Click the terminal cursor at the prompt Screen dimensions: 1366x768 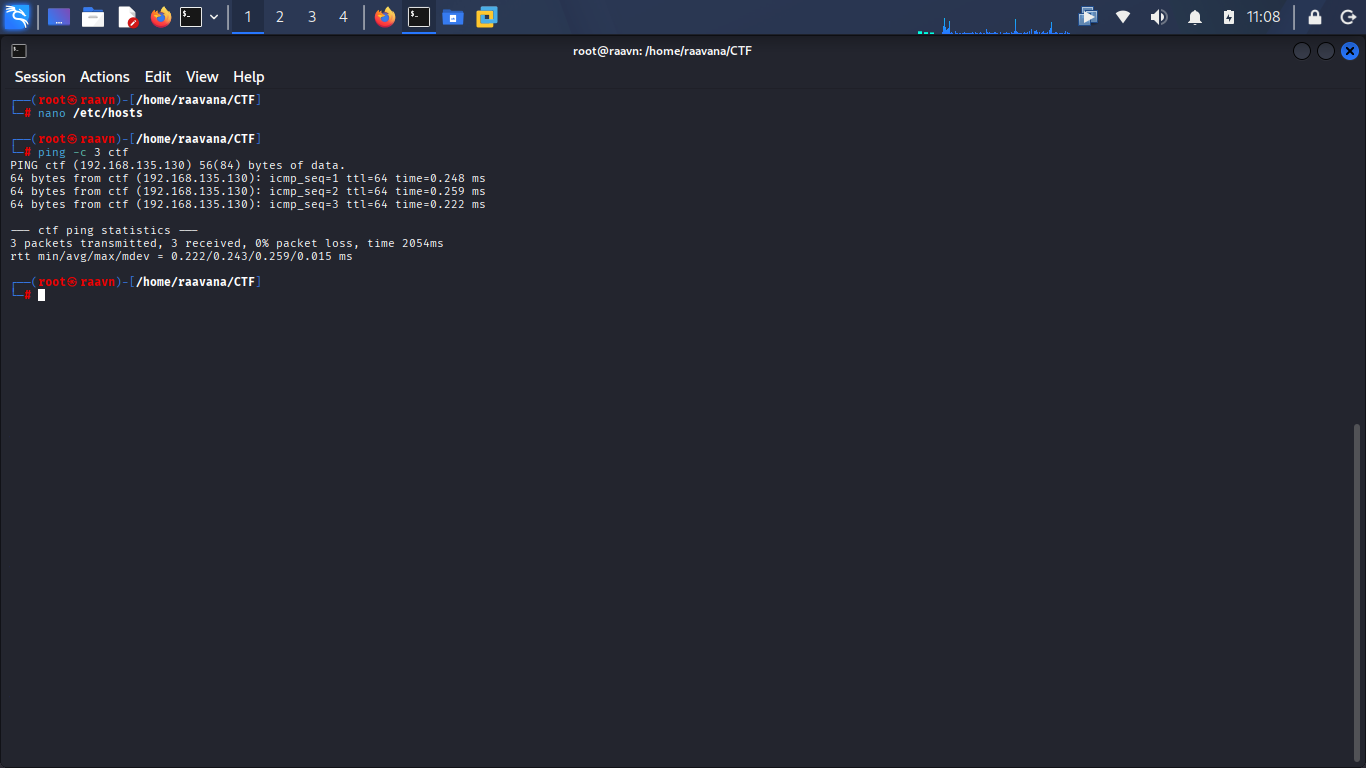coord(42,295)
